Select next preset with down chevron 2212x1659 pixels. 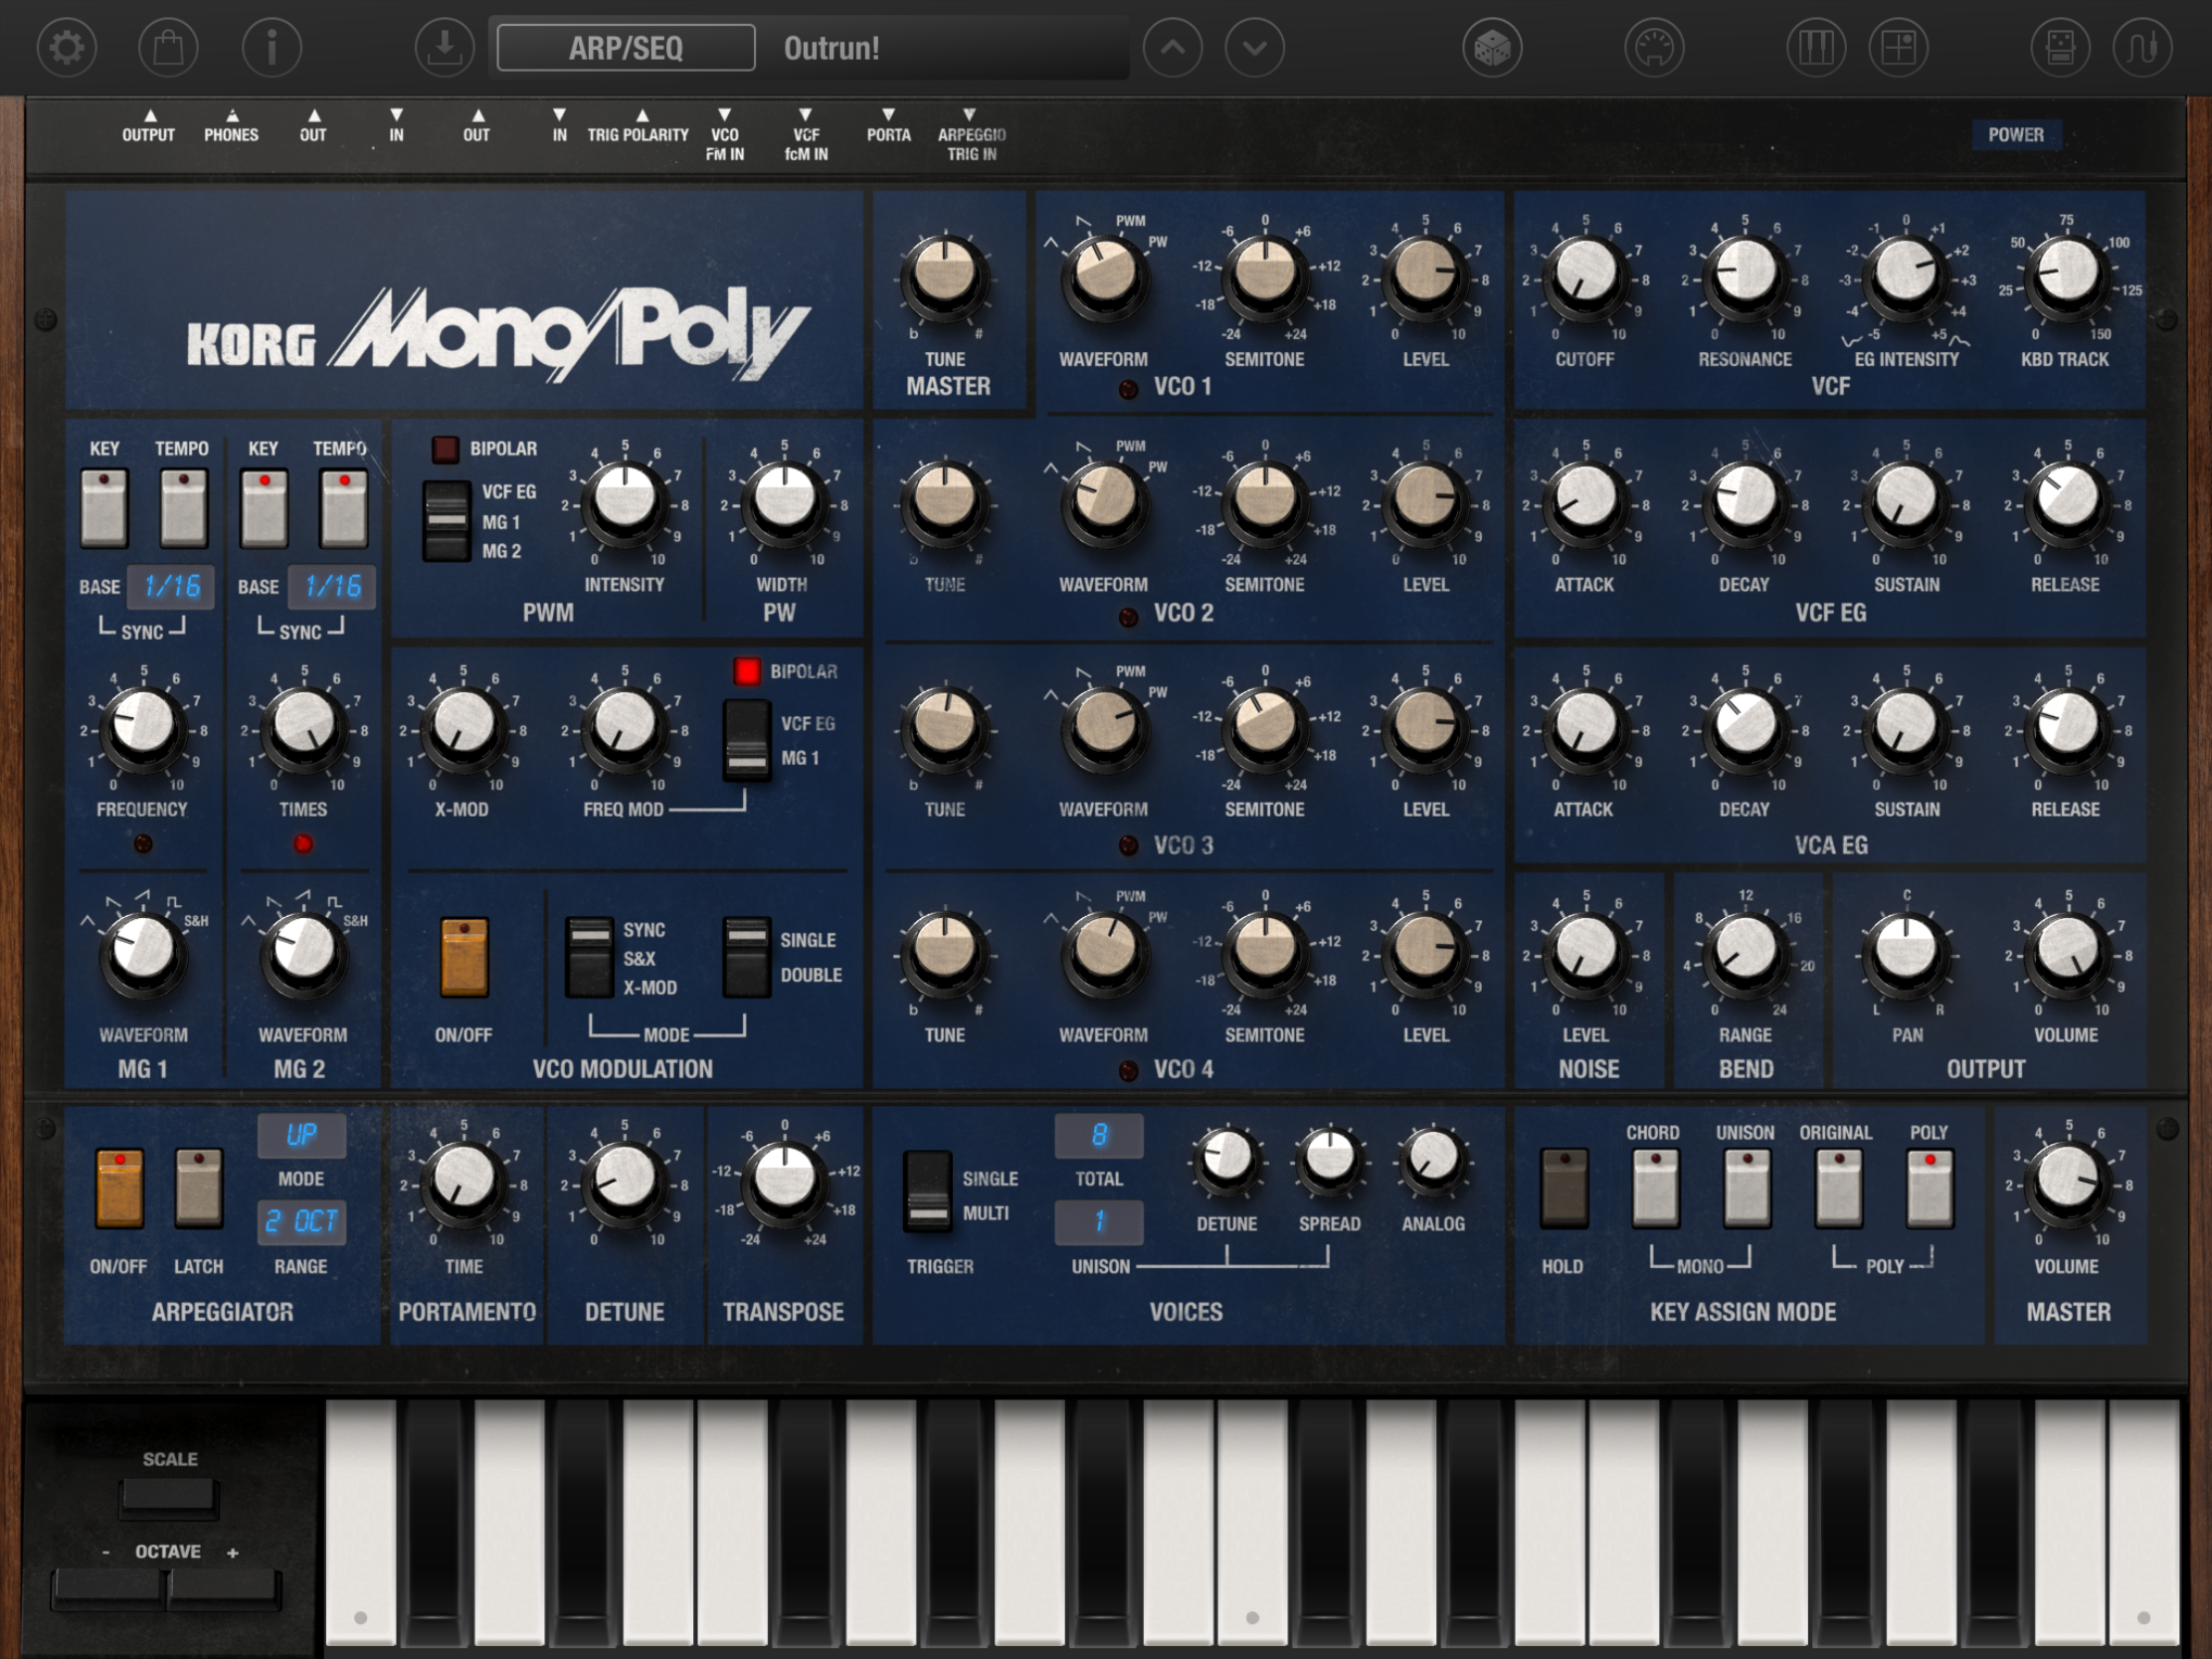[1254, 47]
